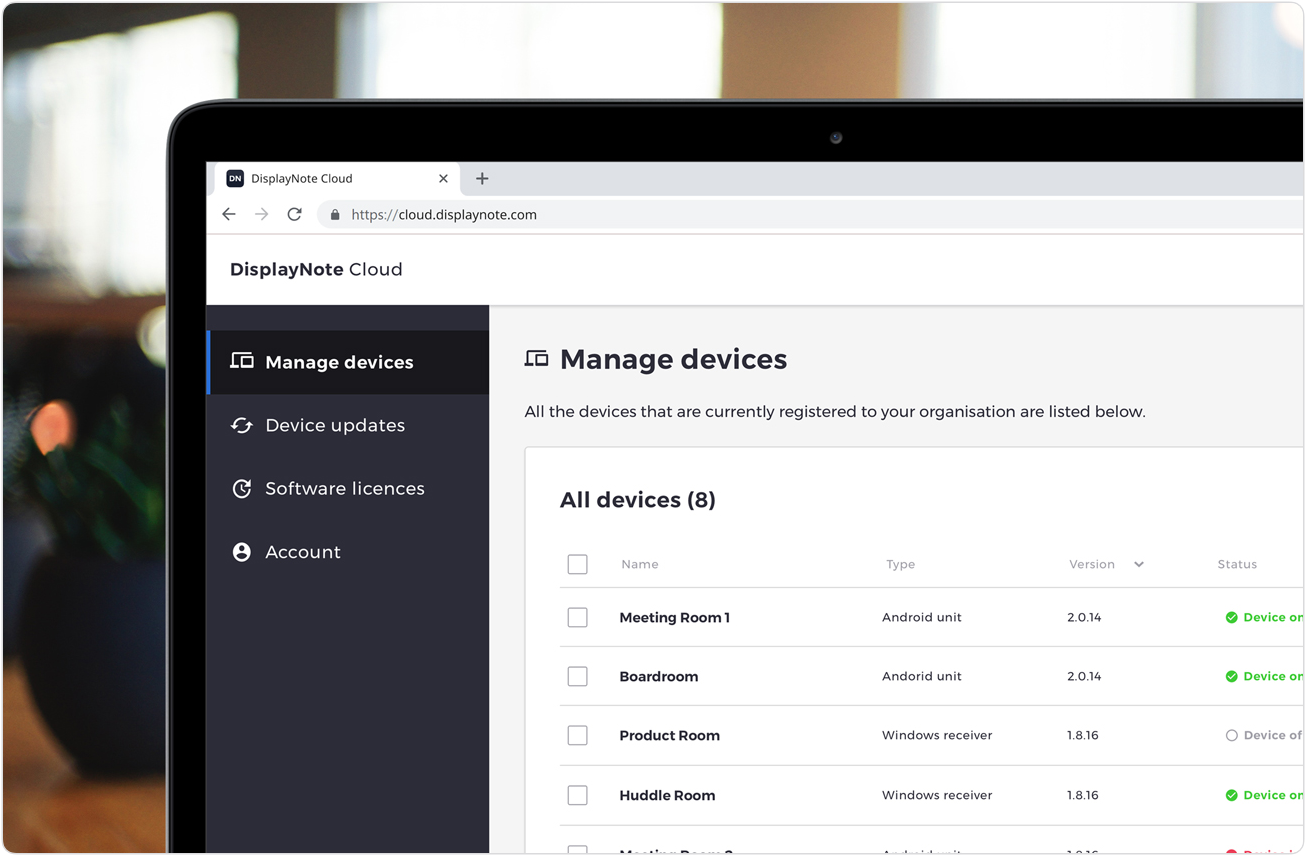Image resolution: width=1305 pixels, height=855 pixels.
Task: Open a new browser tab
Action: pos(482,179)
